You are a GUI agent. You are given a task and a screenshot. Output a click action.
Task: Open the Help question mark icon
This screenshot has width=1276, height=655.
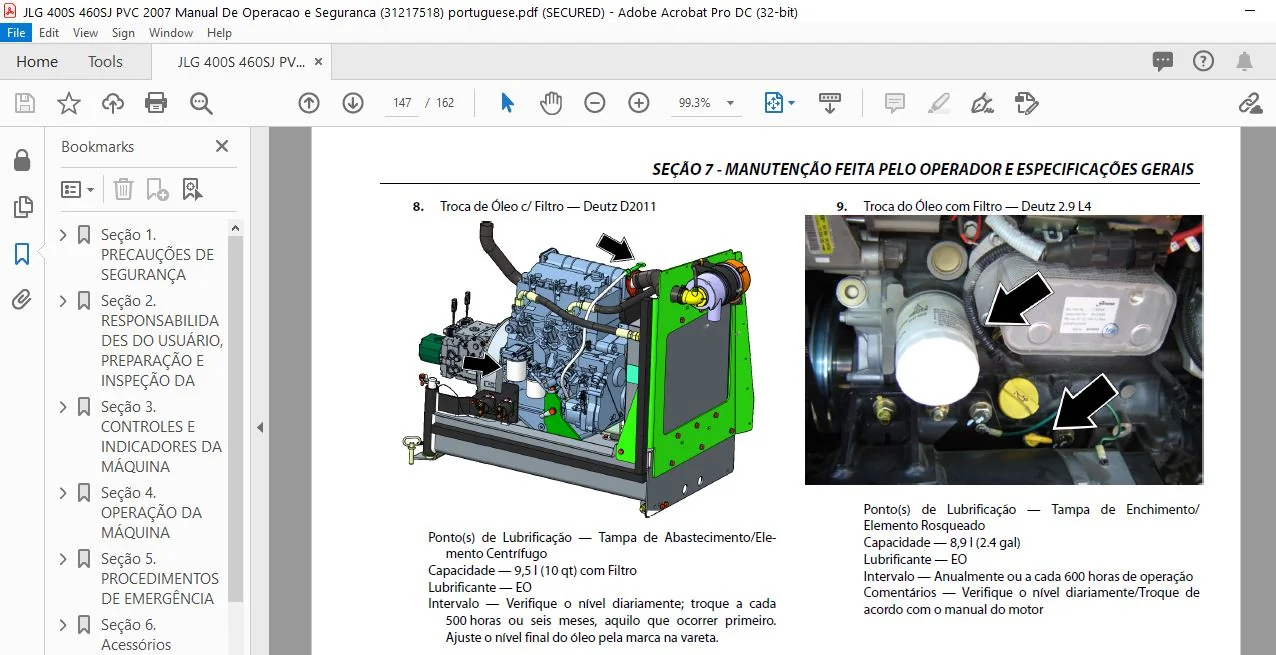point(1203,61)
